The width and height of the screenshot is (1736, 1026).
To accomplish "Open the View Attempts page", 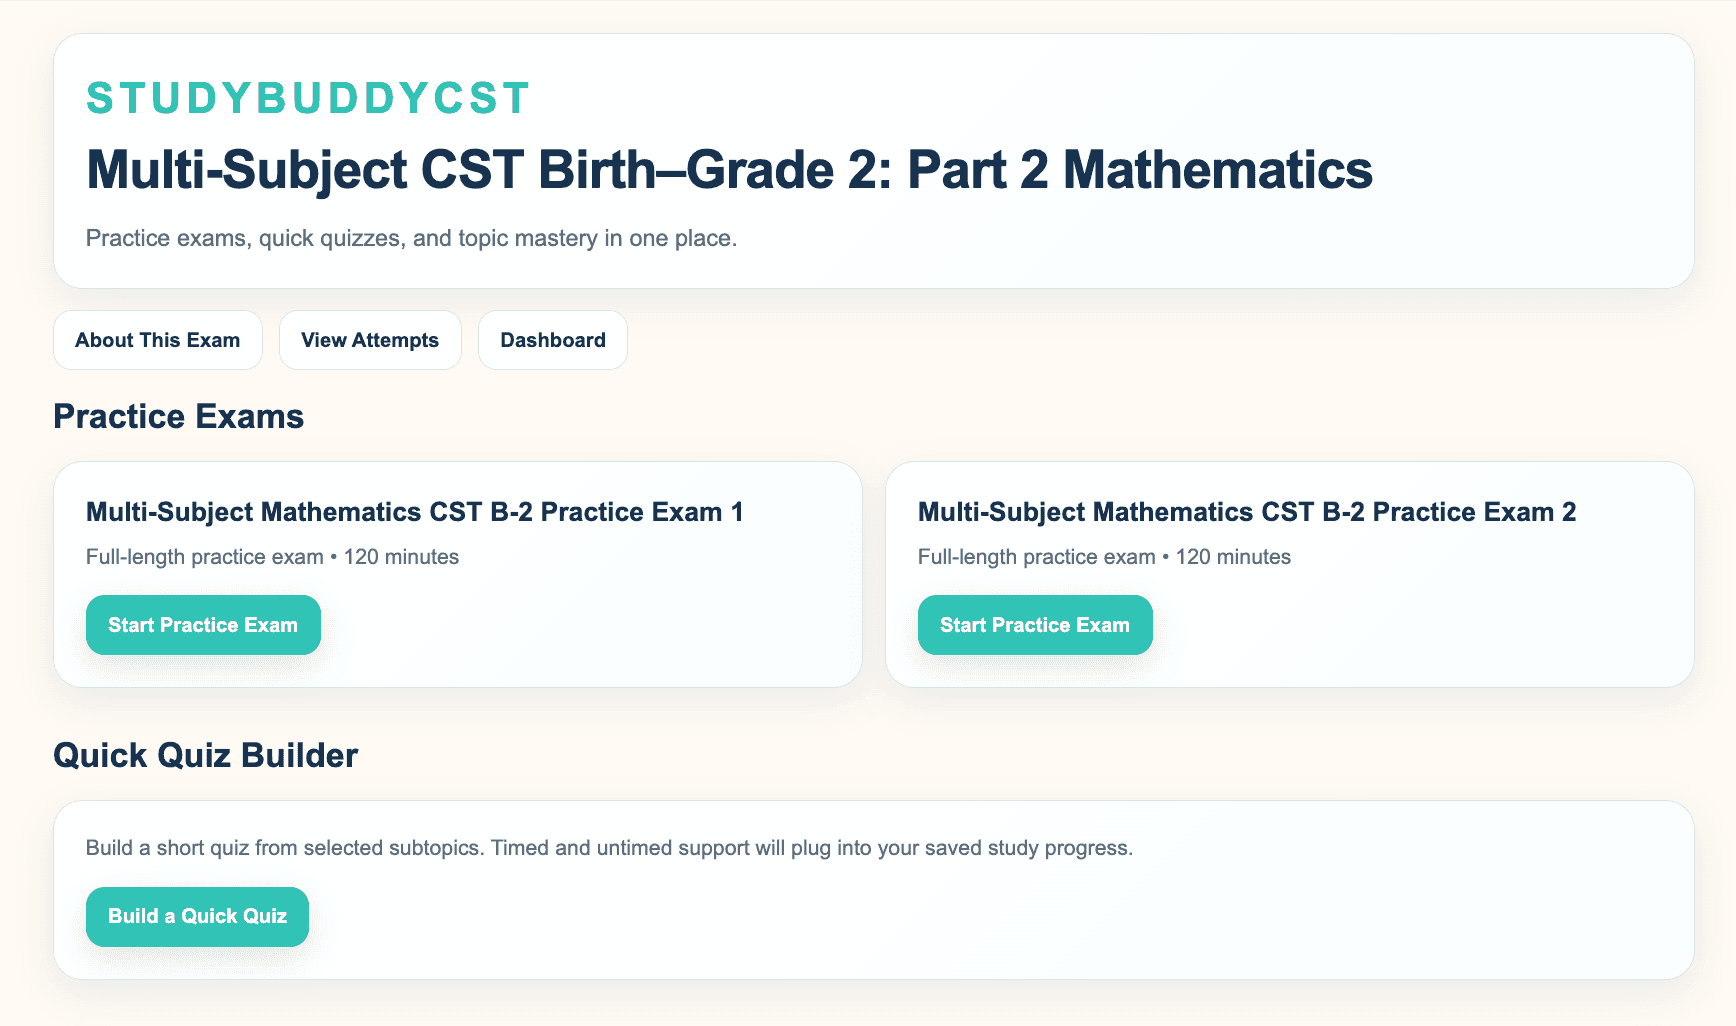I will pos(369,340).
